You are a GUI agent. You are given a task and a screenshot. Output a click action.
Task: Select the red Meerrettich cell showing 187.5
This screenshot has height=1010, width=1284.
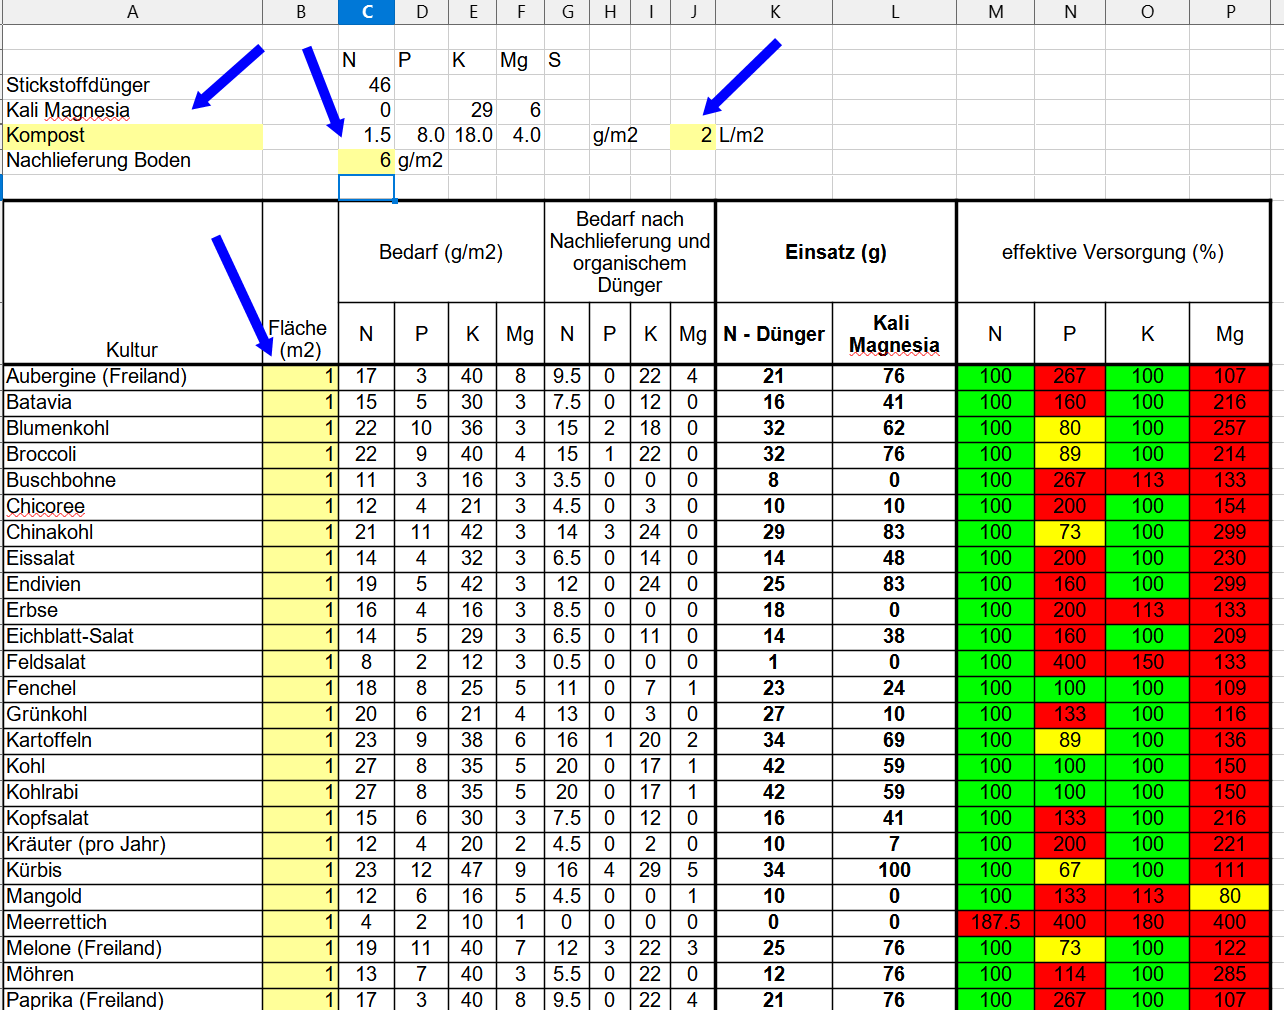pos(995,922)
